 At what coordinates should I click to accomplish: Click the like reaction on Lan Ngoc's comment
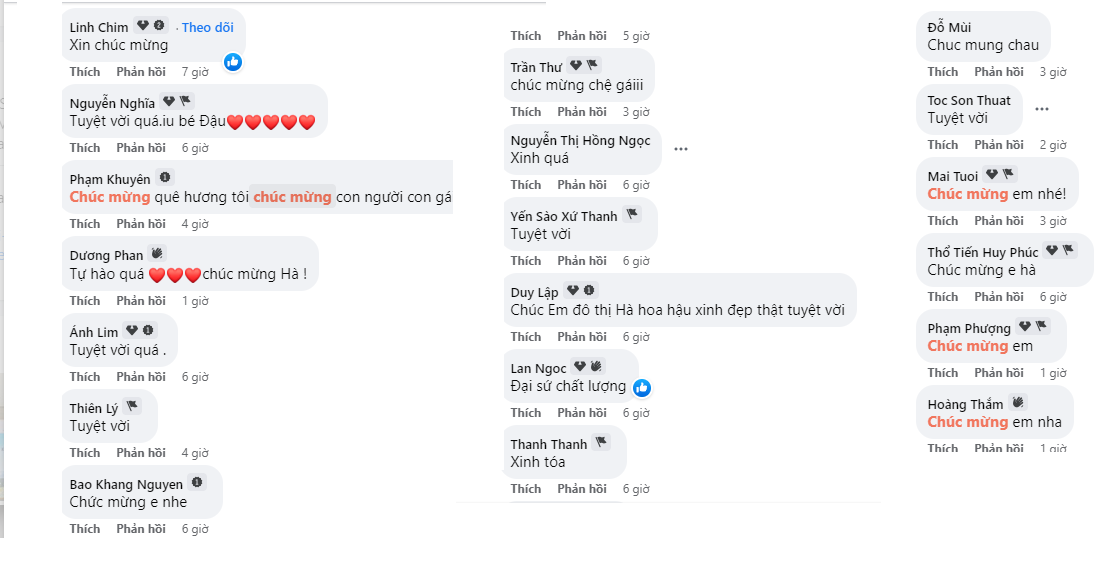click(642, 387)
